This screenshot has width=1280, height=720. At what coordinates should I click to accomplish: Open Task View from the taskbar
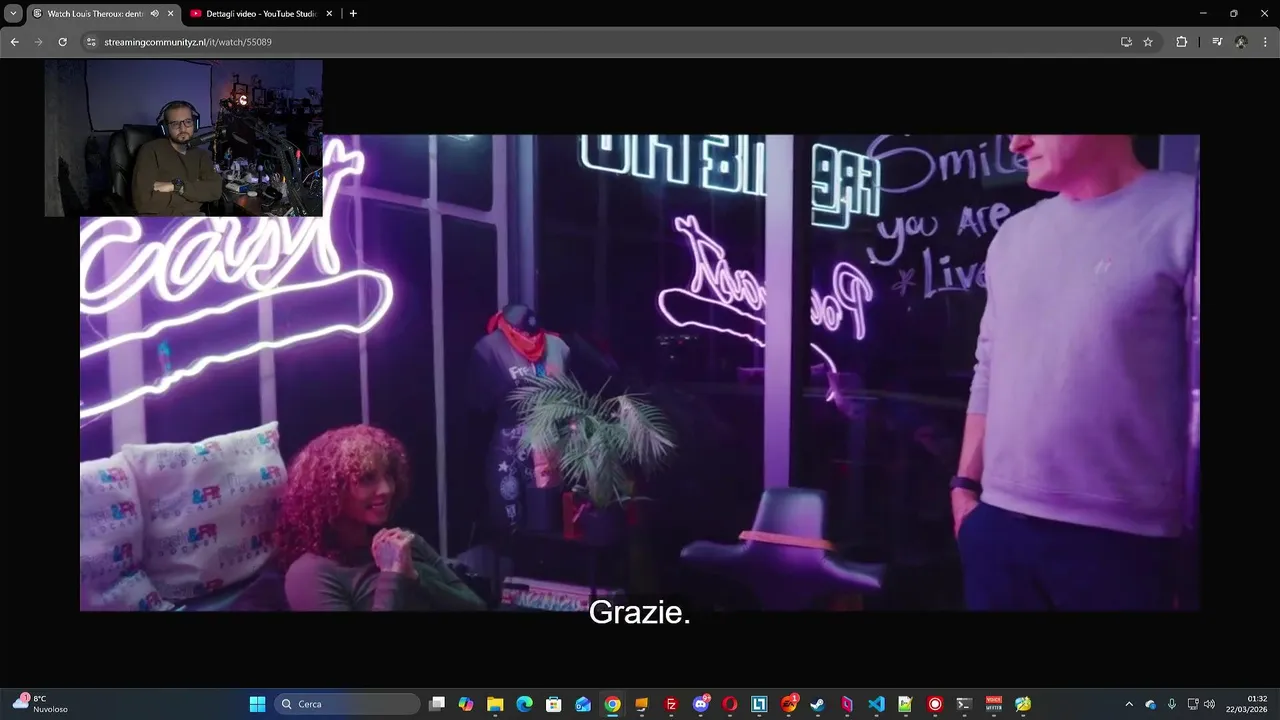[x=437, y=704]
